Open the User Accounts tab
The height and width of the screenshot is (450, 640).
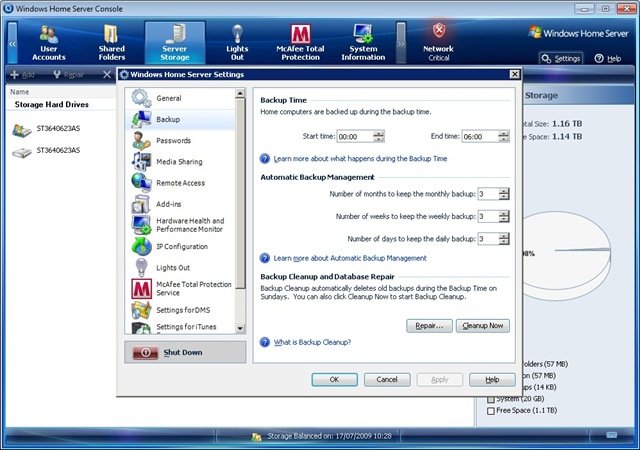coord(49,43)
